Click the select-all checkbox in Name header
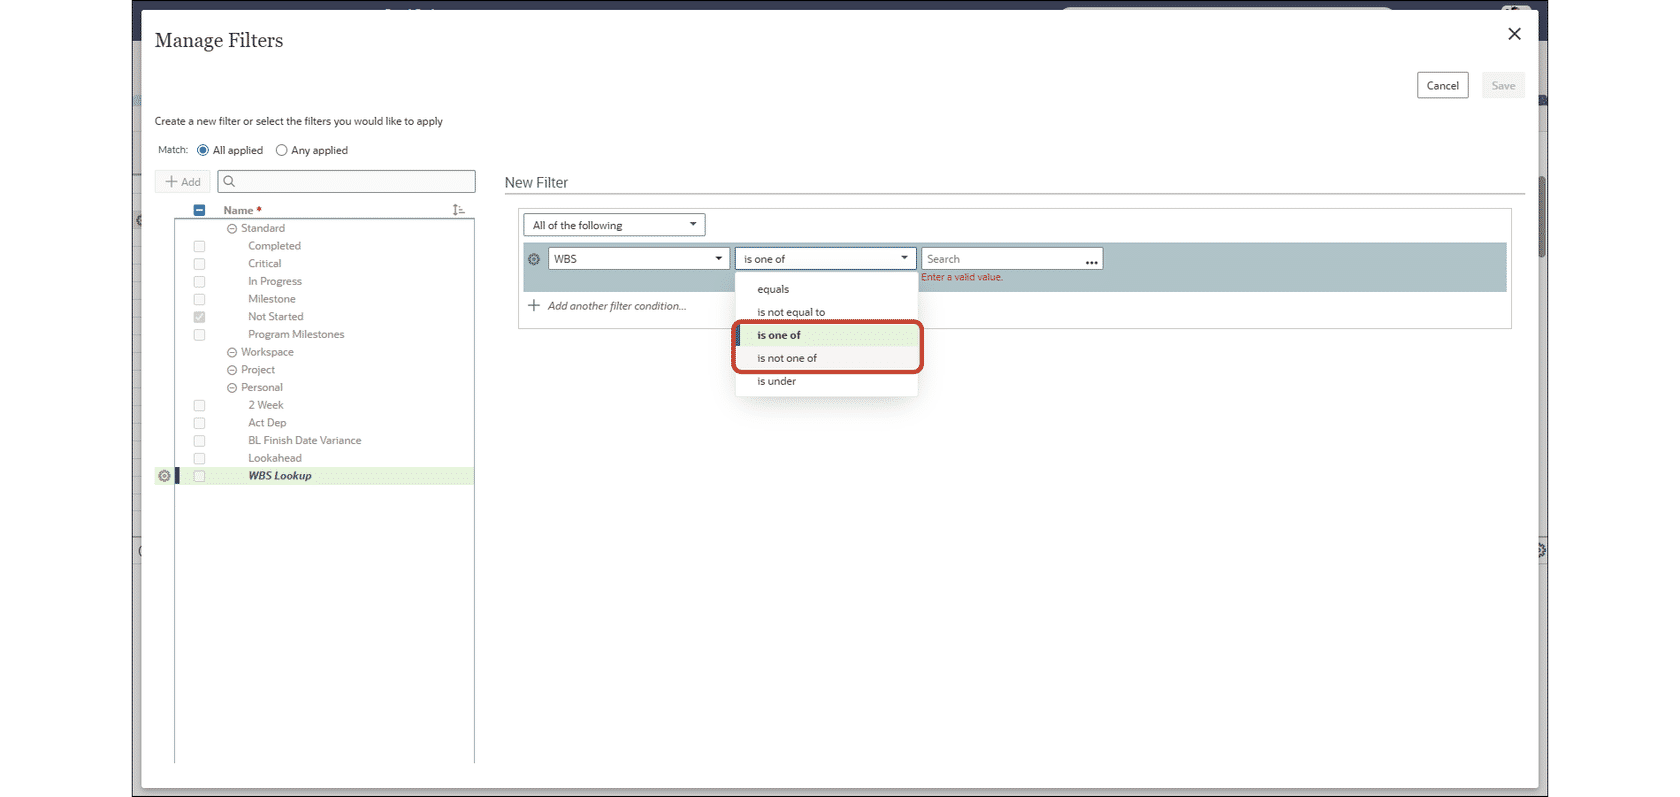The height and width of the screenshot is (797, 1680). pyautogui.click(x=199, y=210)
